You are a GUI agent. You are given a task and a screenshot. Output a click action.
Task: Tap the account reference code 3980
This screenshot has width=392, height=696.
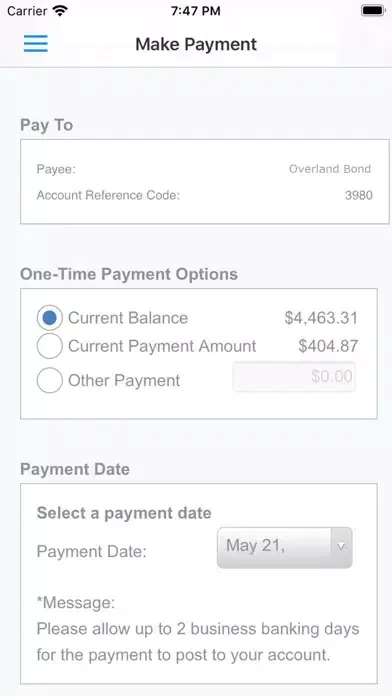pyautogui.click(x=359, y=195)
